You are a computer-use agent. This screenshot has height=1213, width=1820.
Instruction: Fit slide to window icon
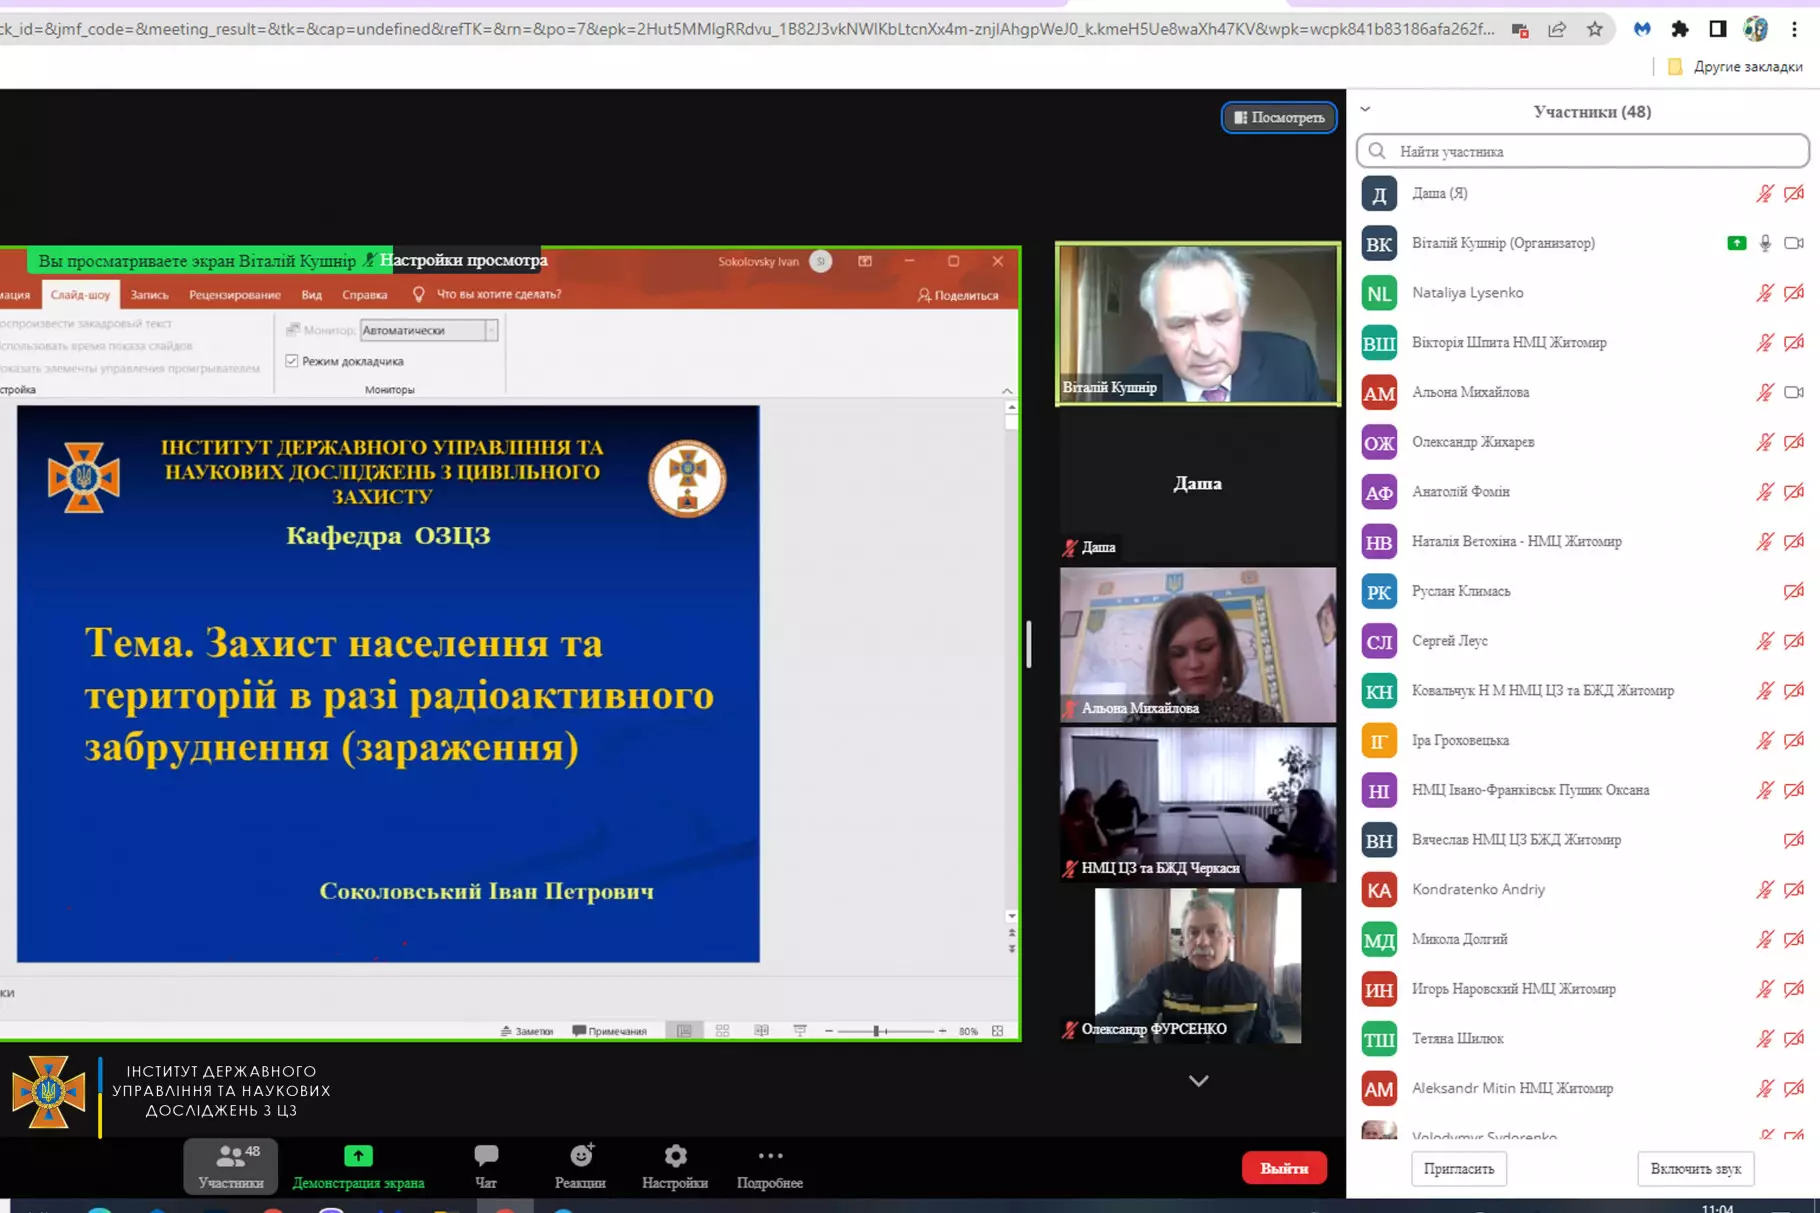coord(997,1031)
